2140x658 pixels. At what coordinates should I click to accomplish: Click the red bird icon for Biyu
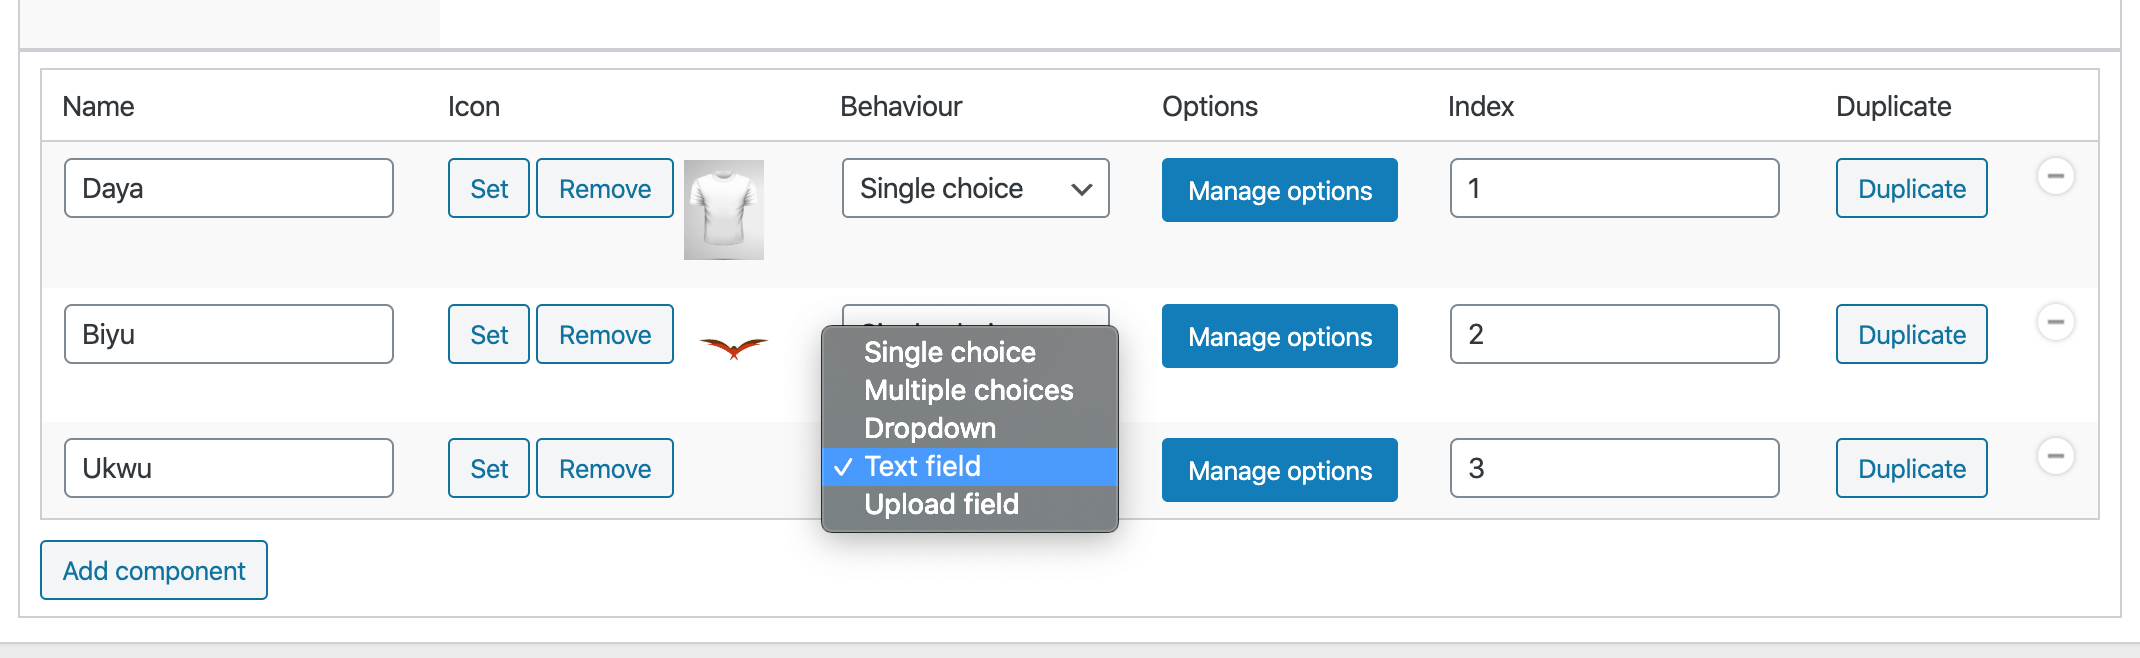(x=733, y=348)
